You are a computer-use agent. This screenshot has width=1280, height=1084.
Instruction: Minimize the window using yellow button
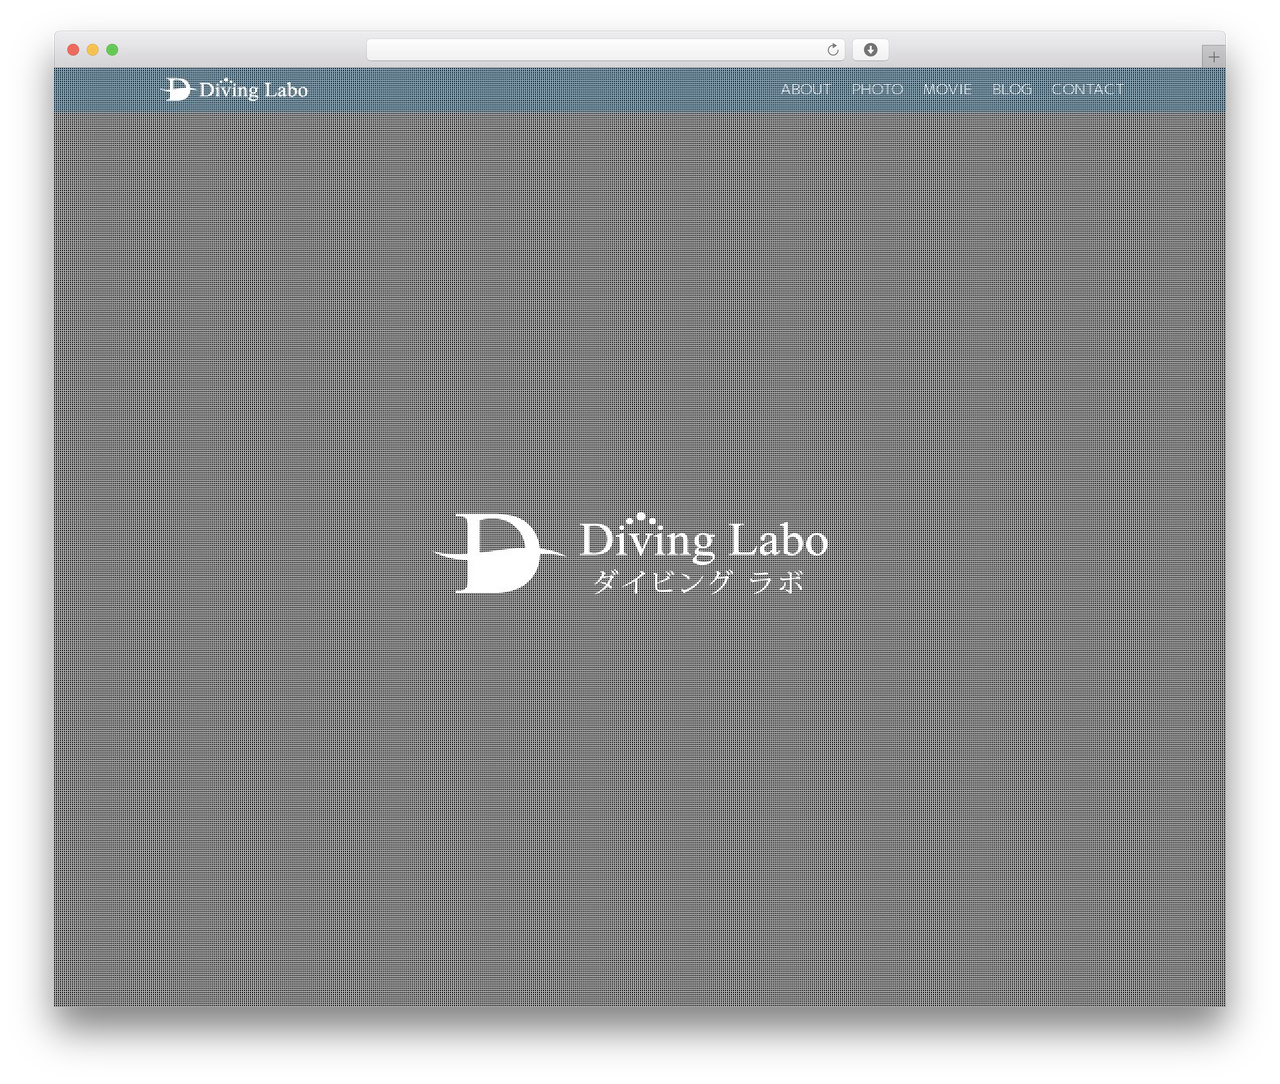pos(92,50)
